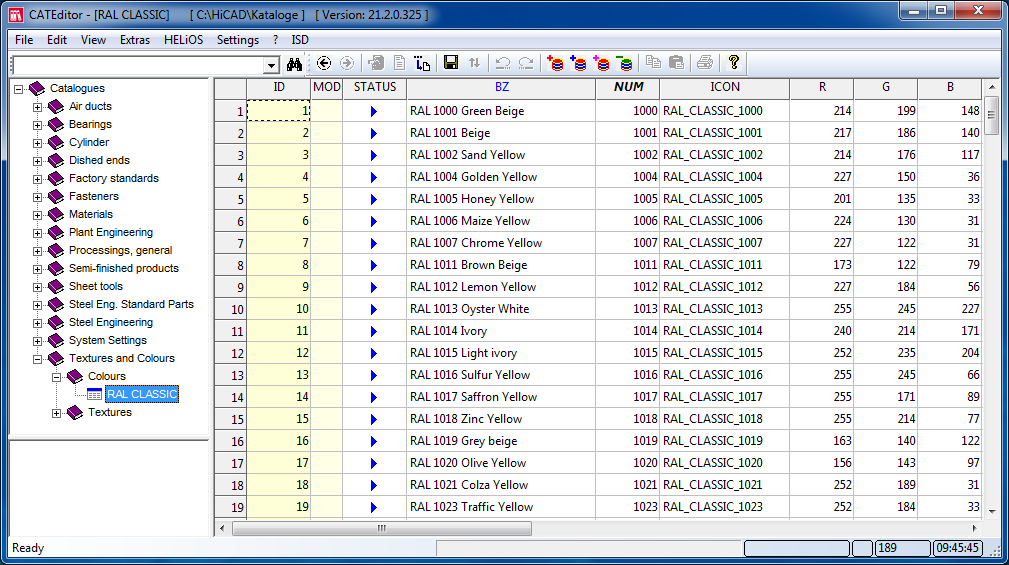Image resolution: width=1009 pixels, height=565 pixels.
Task: Click the back arrow navigation icon
Action: click(324, 63)
